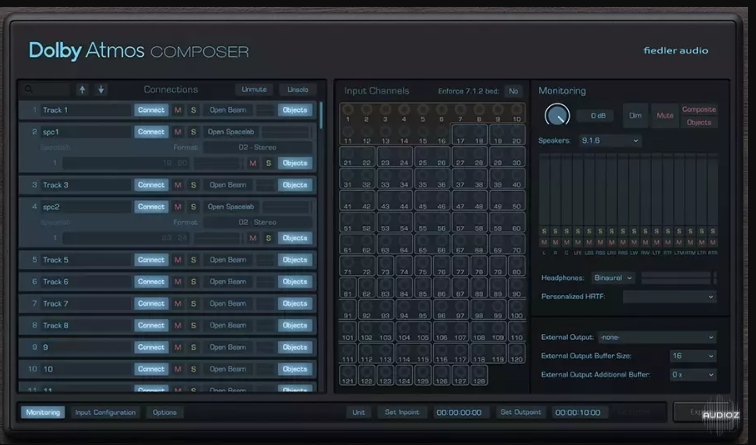
Task: Click the Set Outpoint button
Action: [x=520, y=412]
